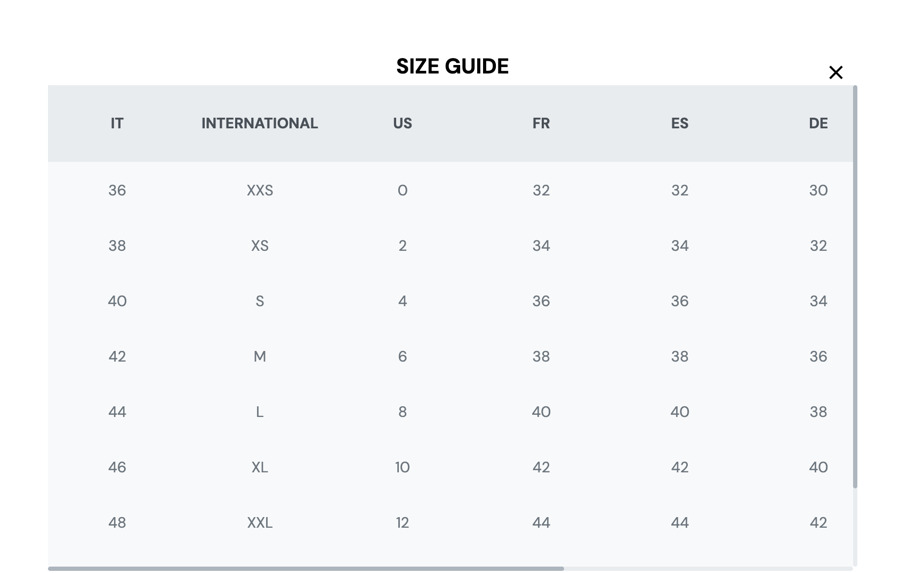Select the DE column header

pos(818,123)
